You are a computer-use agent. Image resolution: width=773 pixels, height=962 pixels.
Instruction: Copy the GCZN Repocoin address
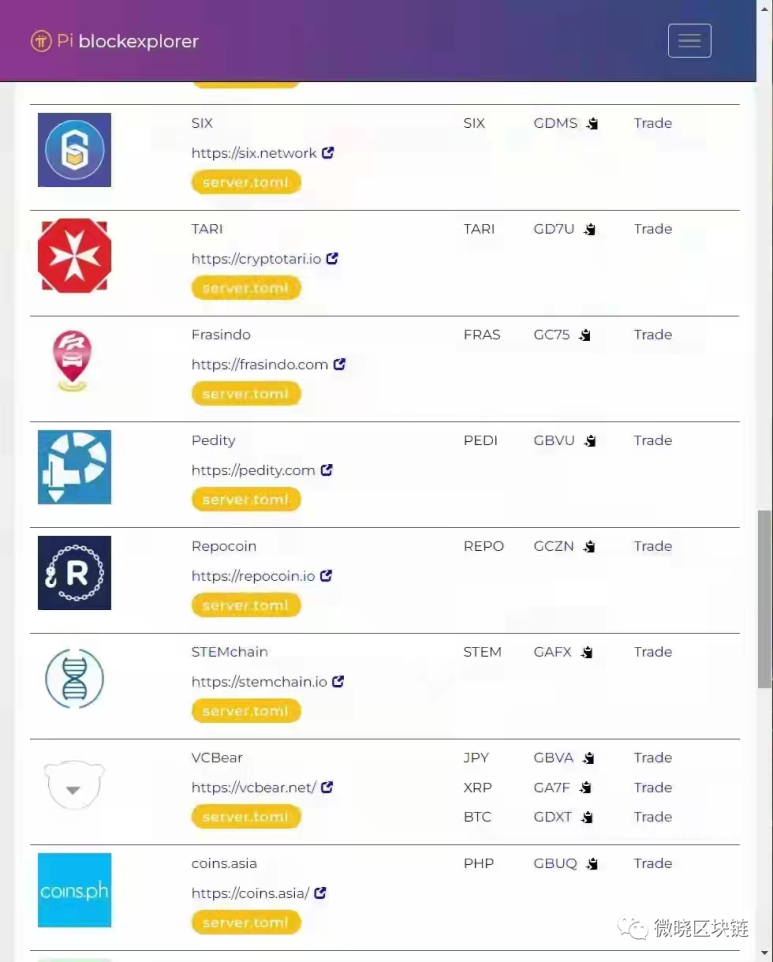[589, 546]
